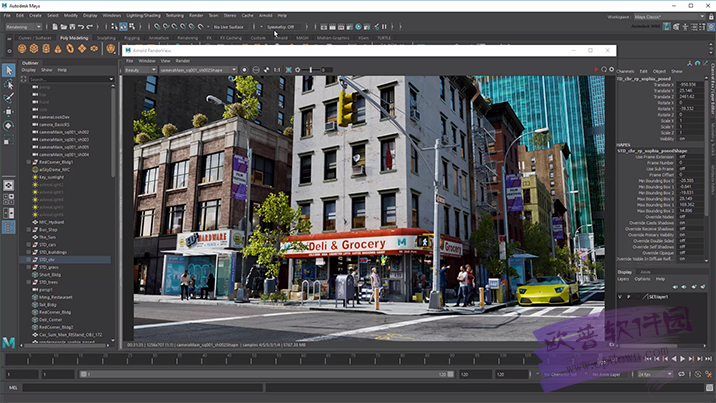Expand the Bus_Stop node in Outliner
The height and width of the screenshot is (403, 716).
click(x=29, y=230)
